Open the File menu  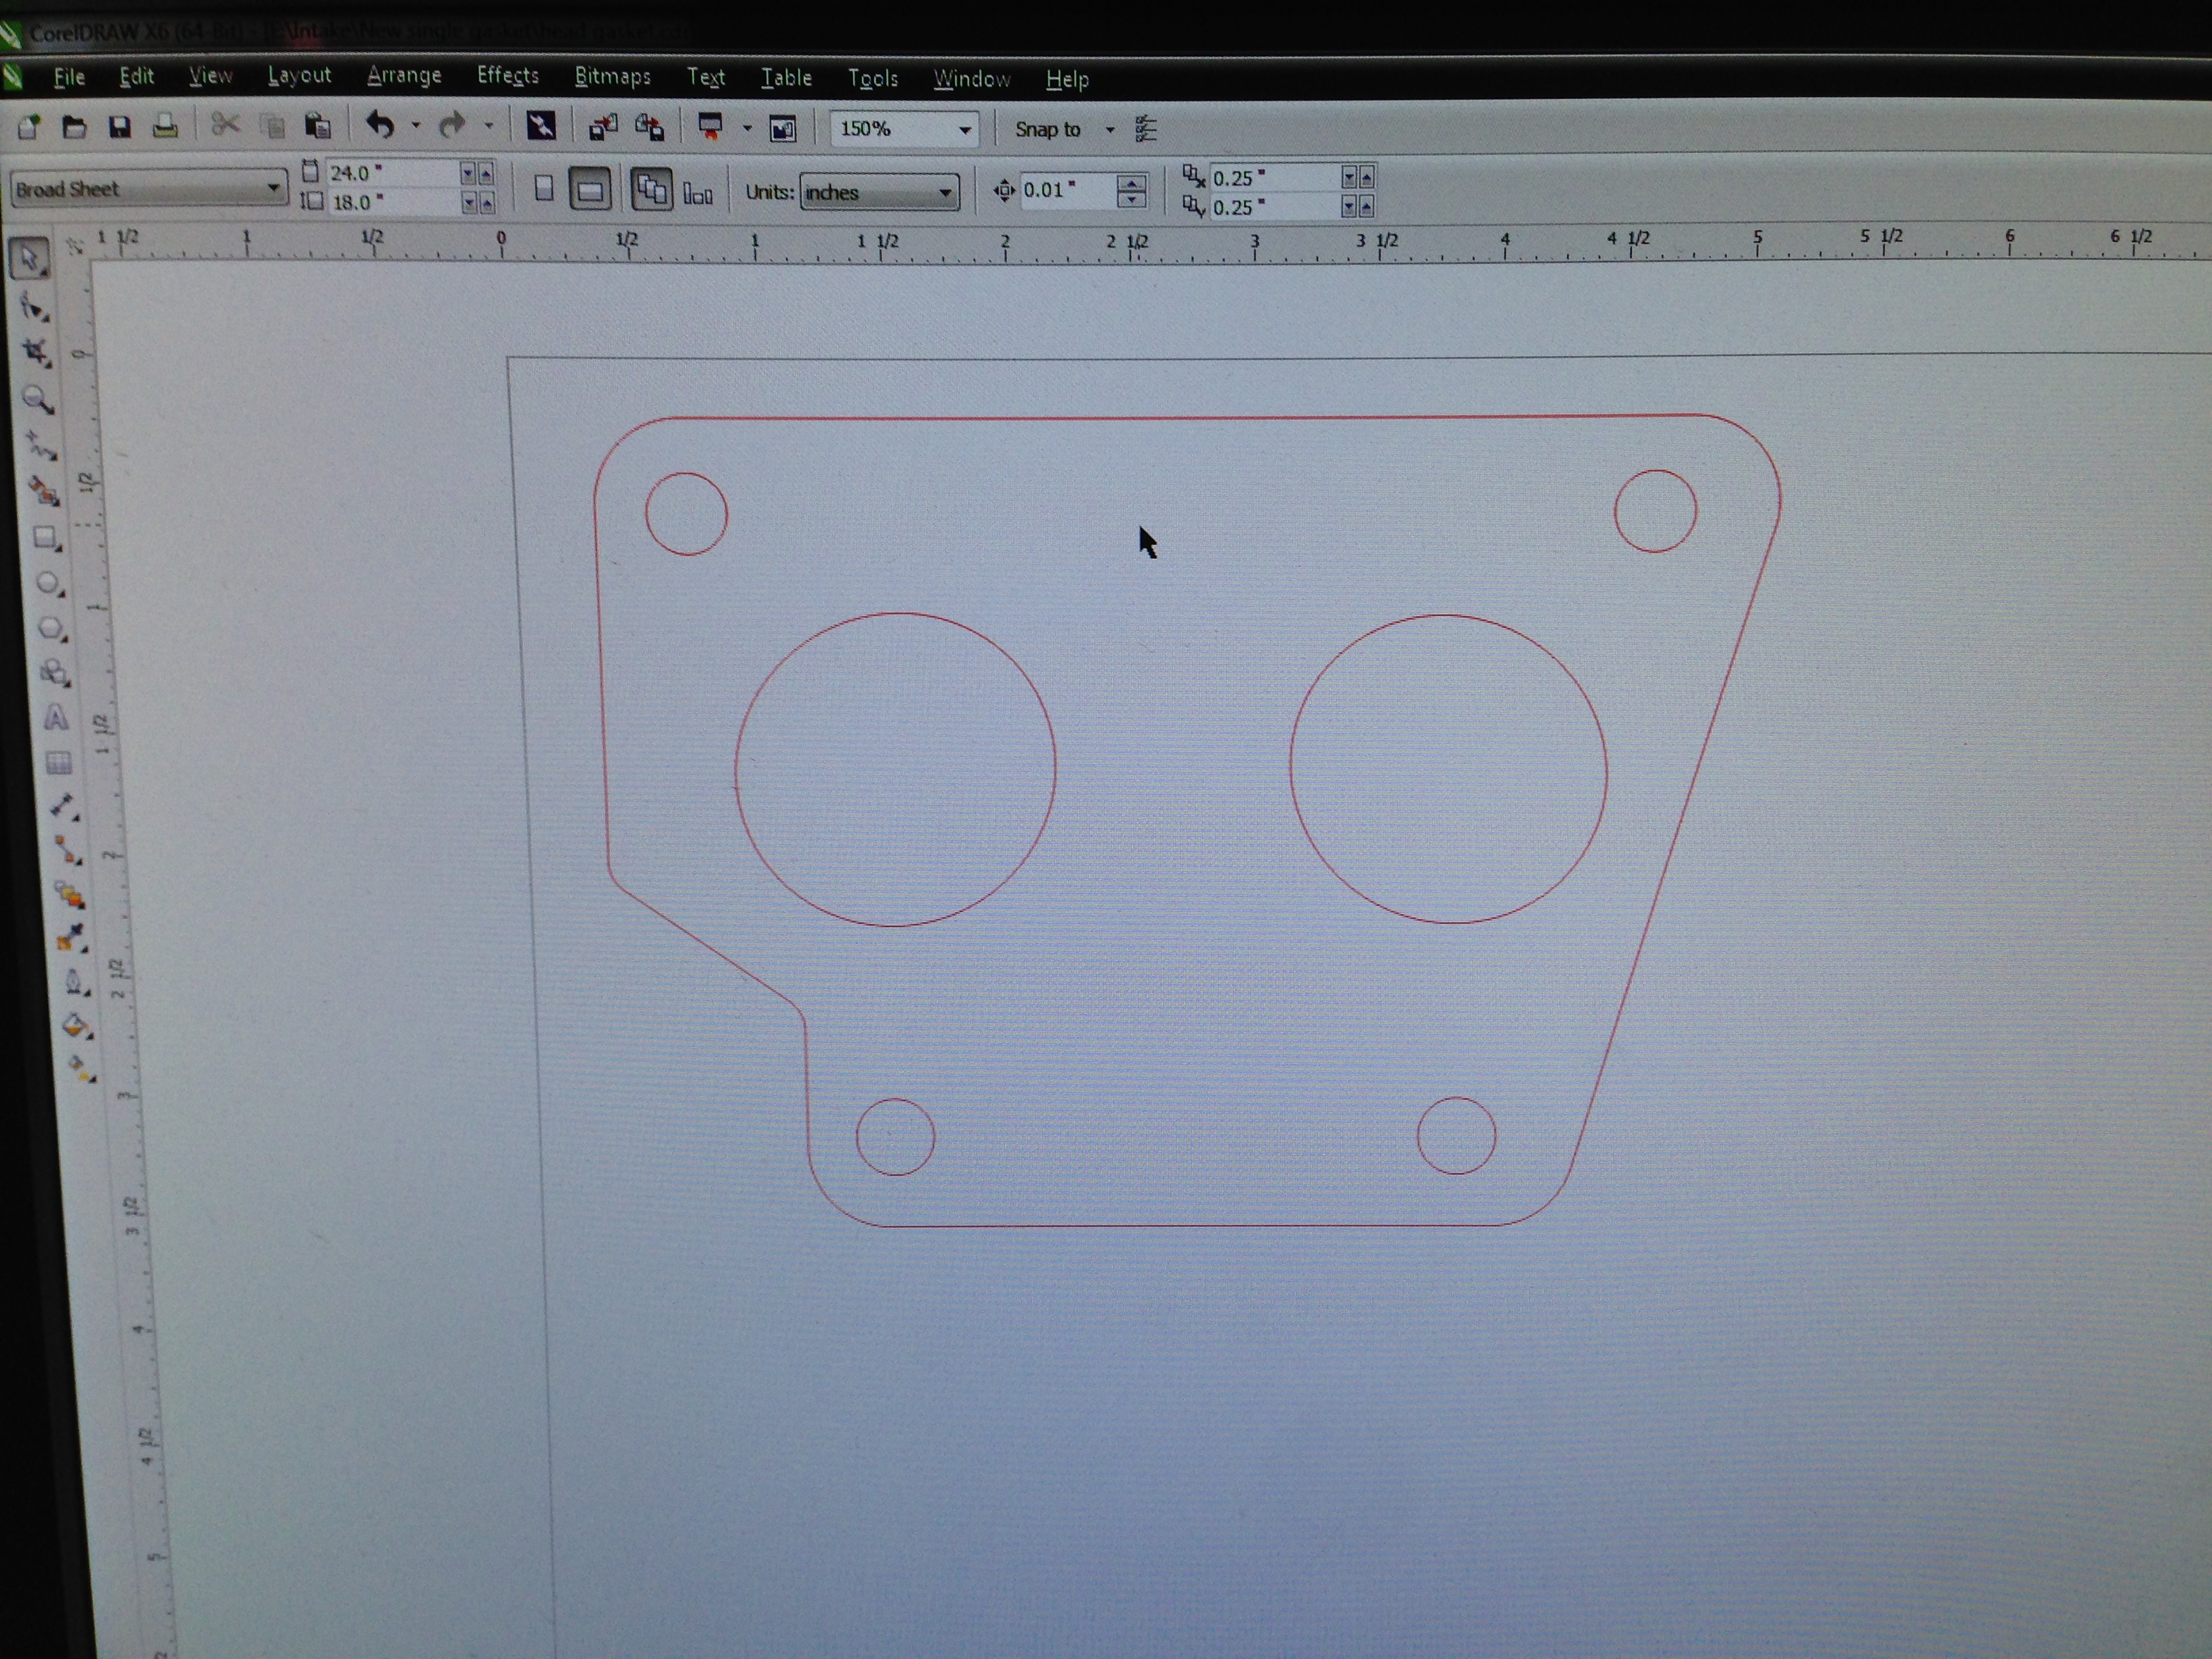[x=69, y=77]
